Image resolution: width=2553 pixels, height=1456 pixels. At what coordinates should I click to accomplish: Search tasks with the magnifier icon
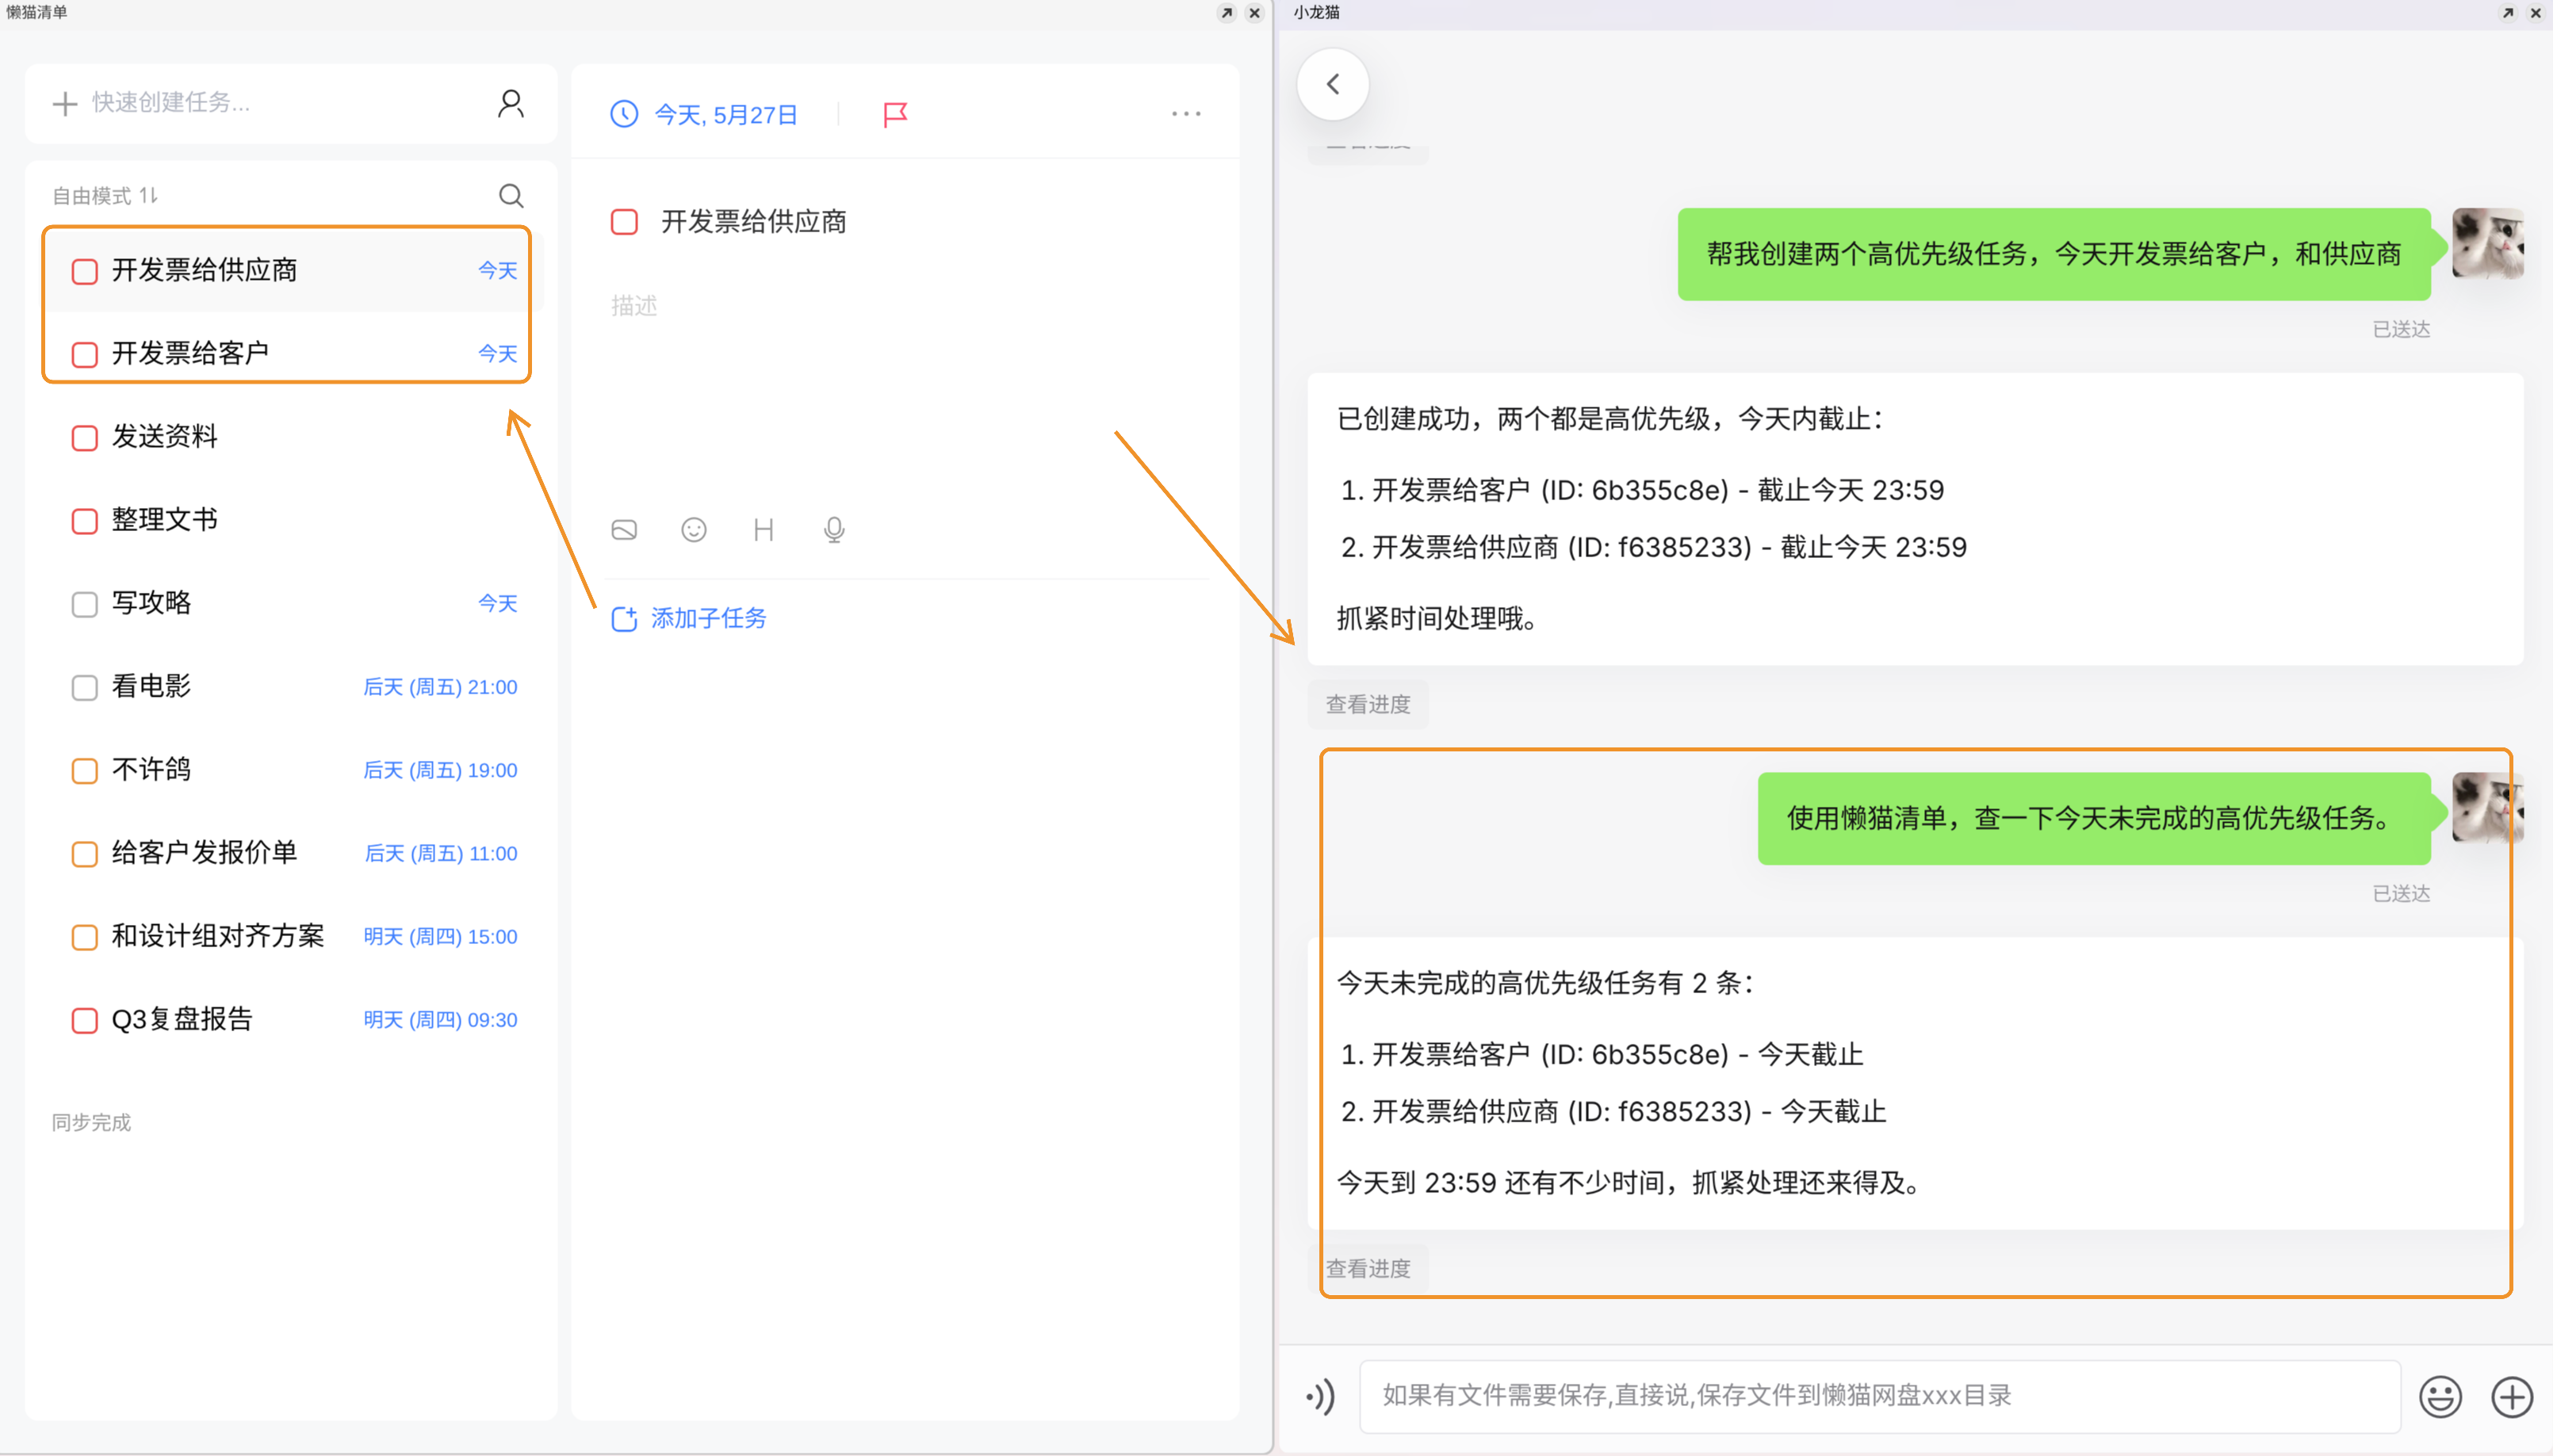click(511, 195)
